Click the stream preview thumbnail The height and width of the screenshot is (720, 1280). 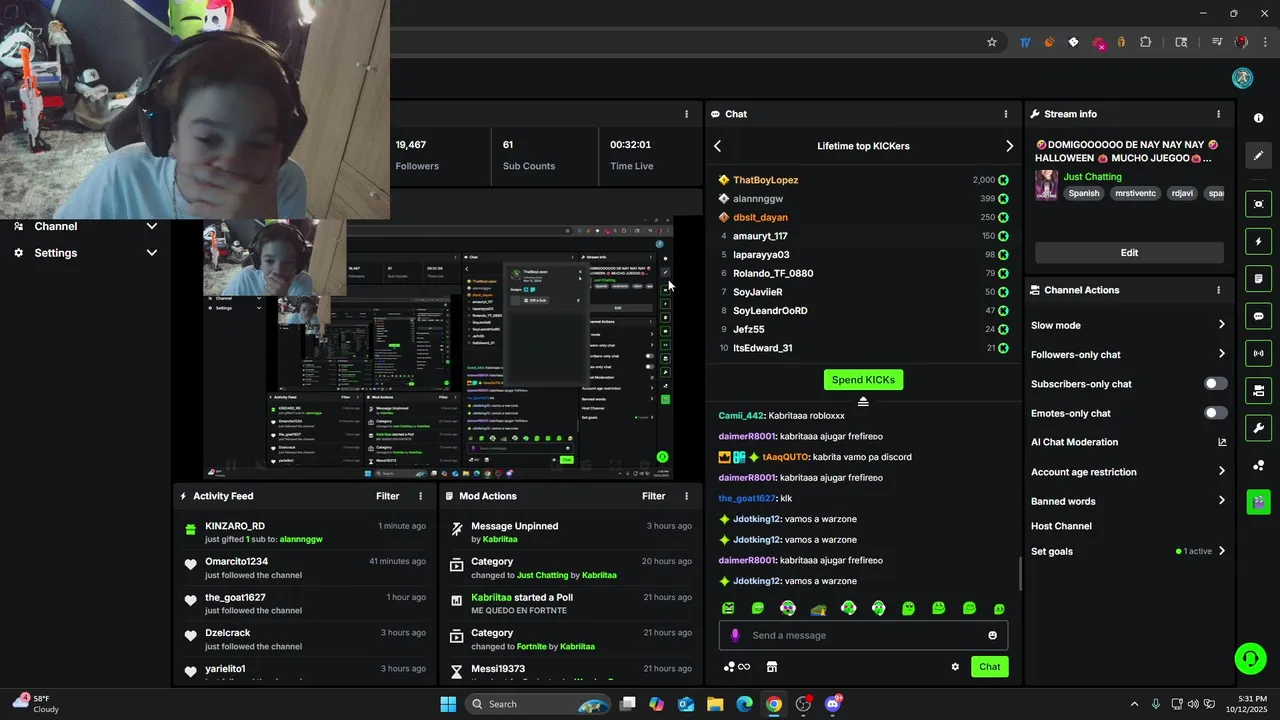click(438, 348)
